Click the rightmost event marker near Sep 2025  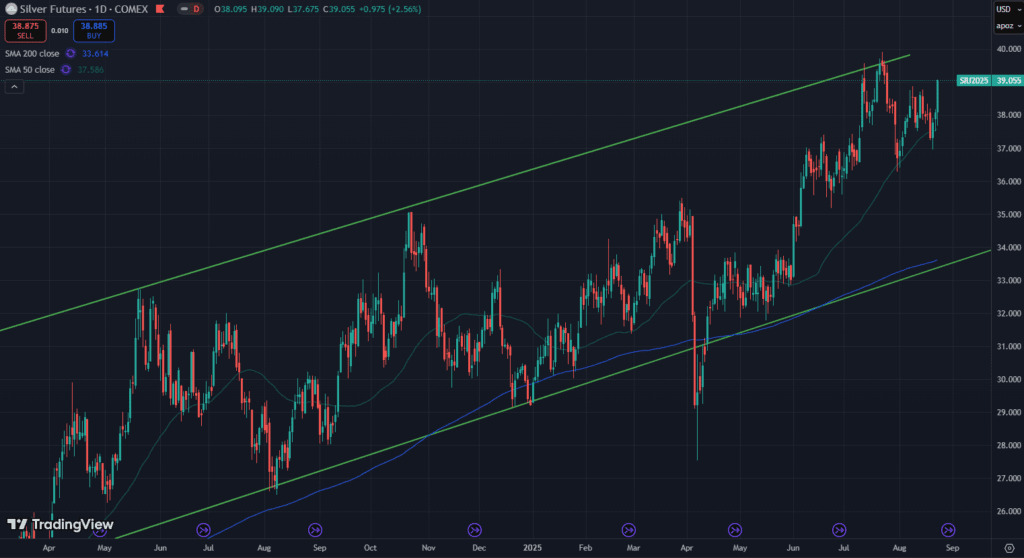pos(949,529)
